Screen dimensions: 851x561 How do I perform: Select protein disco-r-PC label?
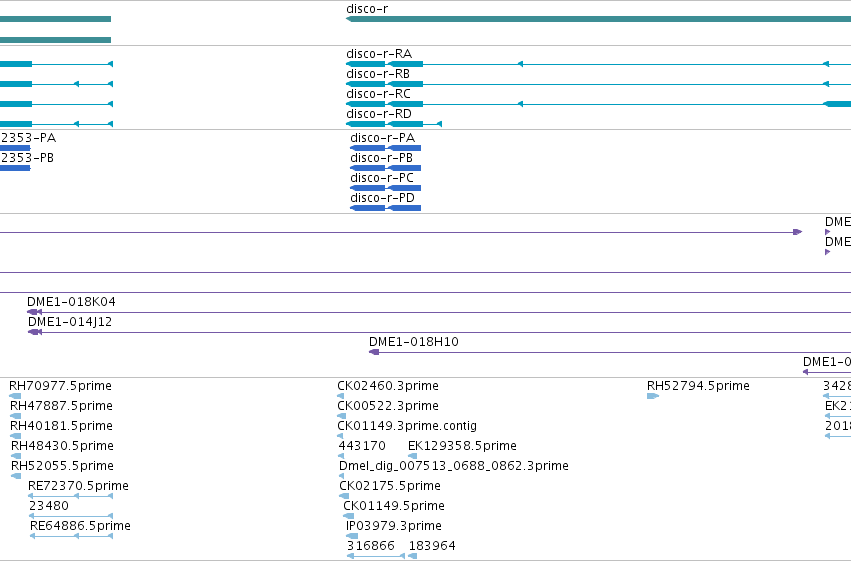tap(382, 178)
